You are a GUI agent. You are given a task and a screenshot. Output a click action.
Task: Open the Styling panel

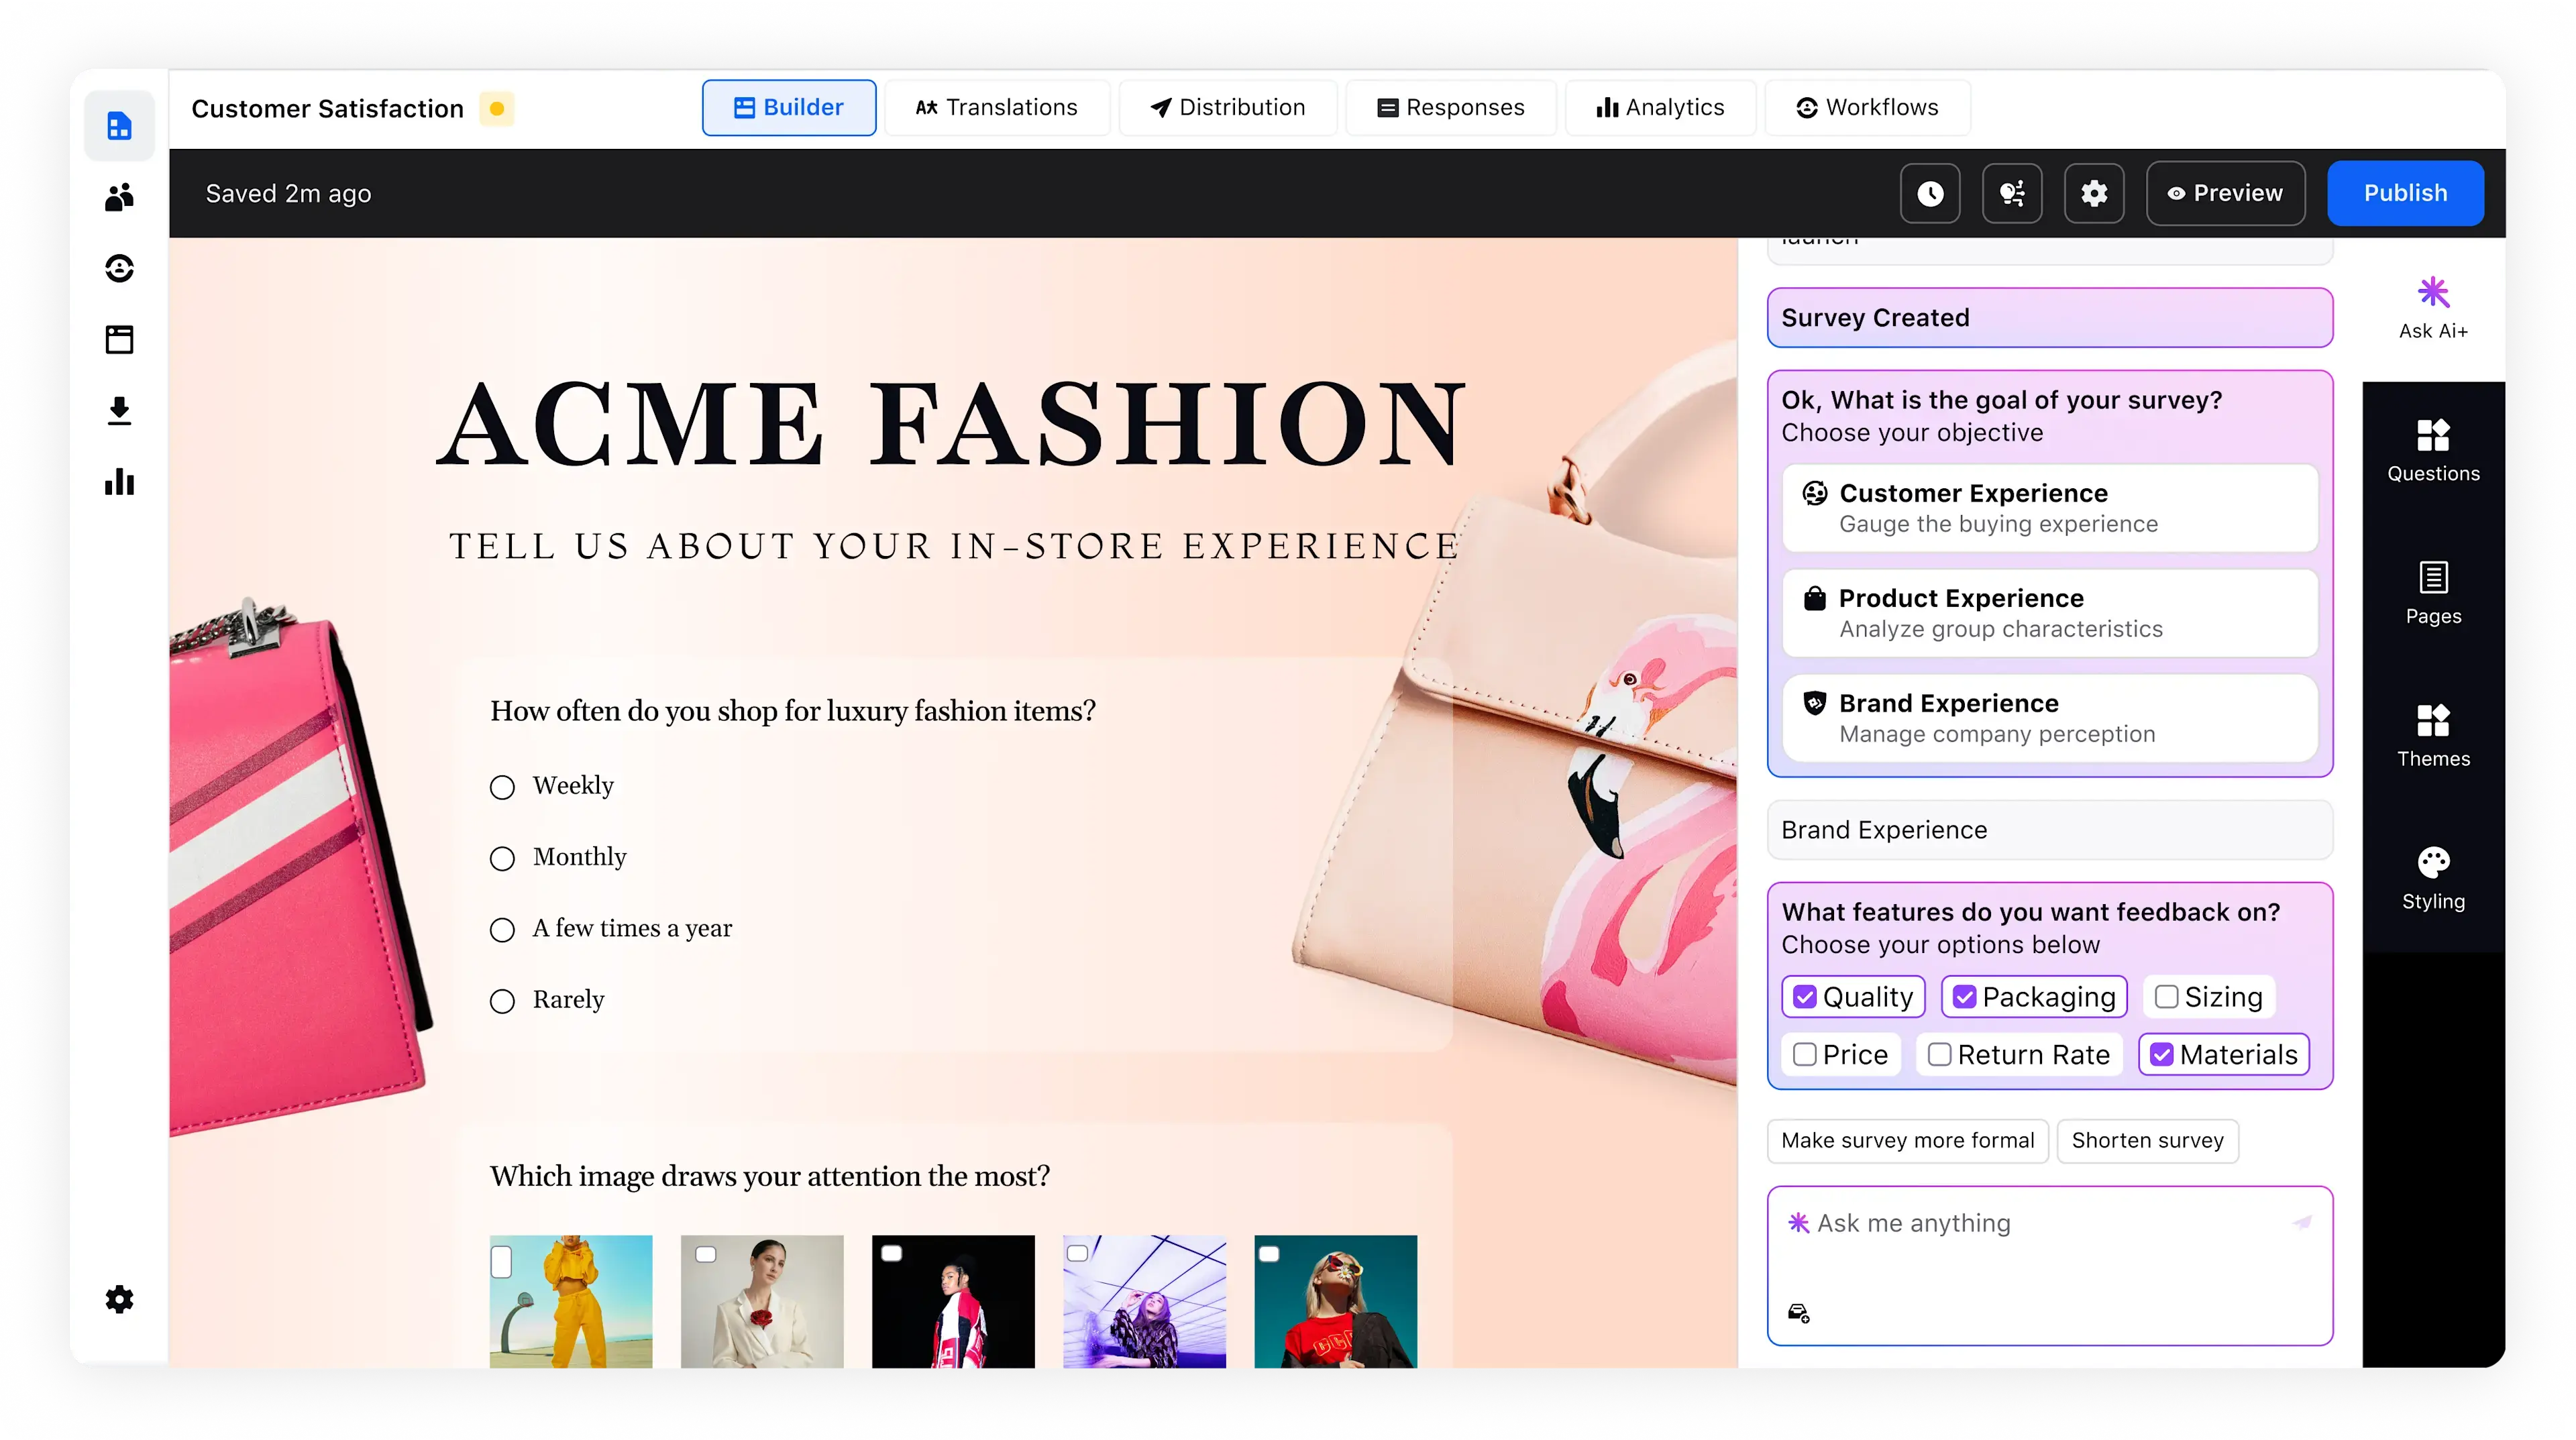(x=2432, y=879)
